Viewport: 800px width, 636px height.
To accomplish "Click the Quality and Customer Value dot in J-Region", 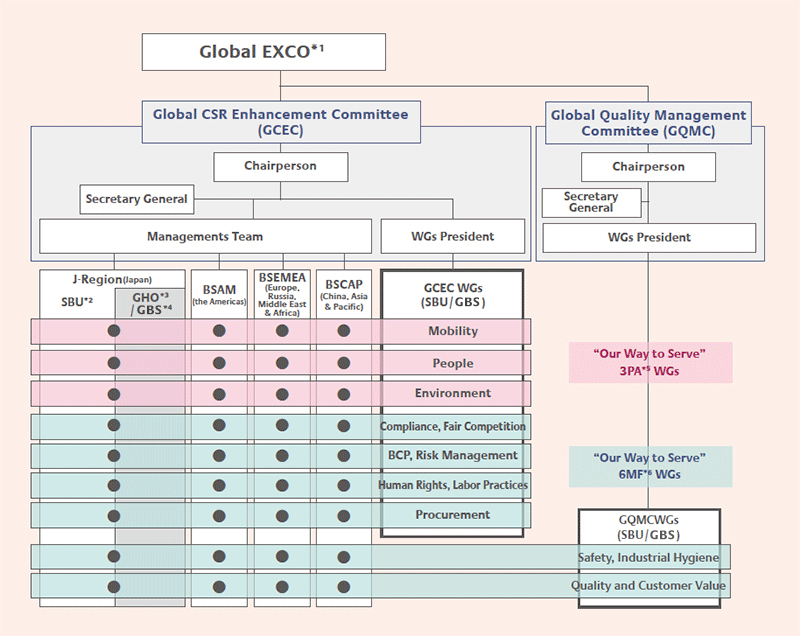I will [x=114, y=587].
